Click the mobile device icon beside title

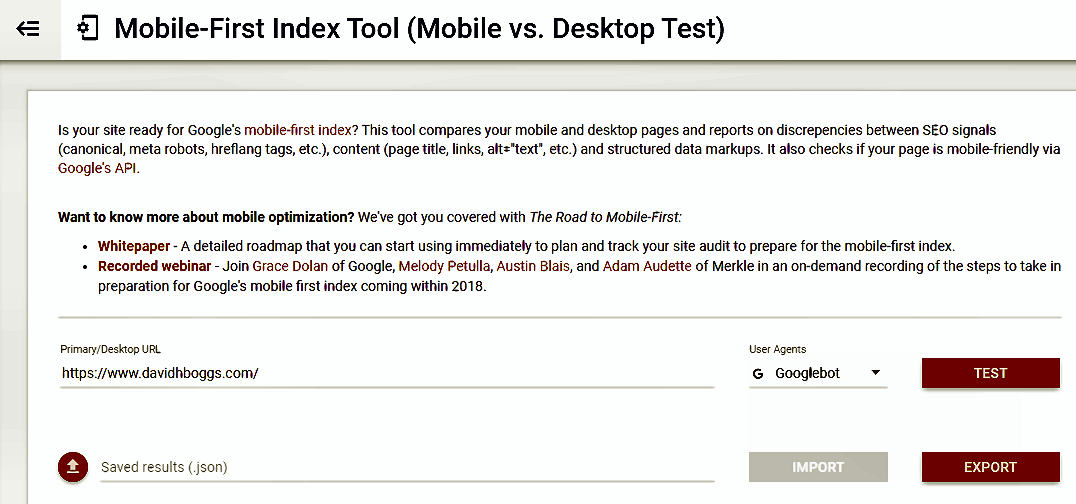pos(88,30)
